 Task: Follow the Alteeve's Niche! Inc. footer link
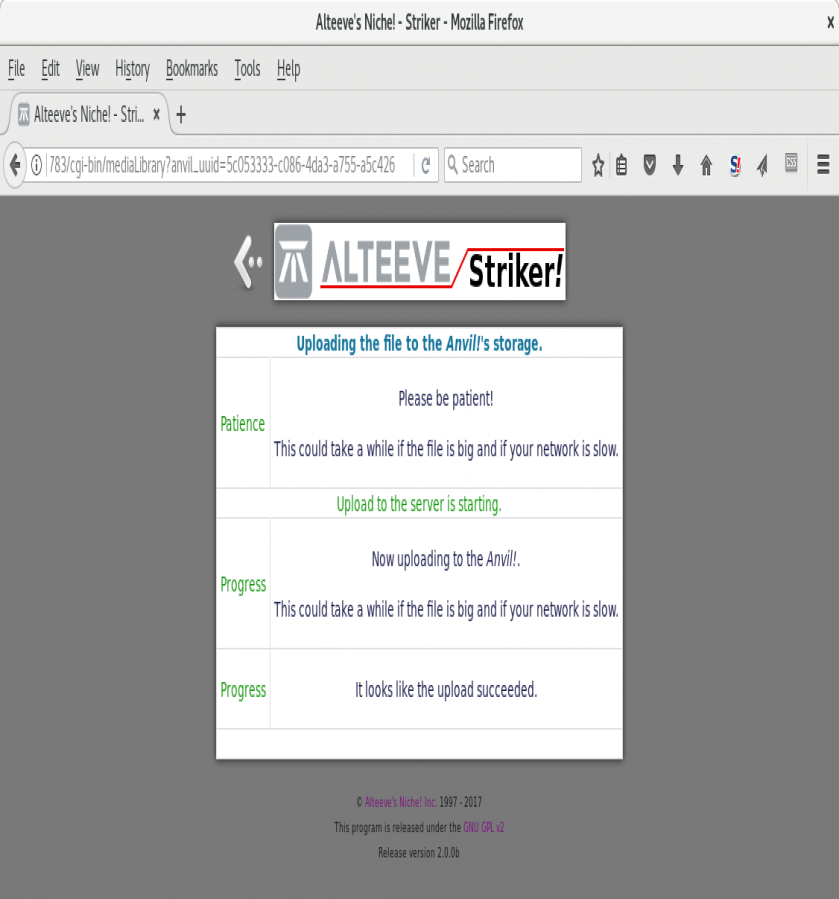[400, 802]
